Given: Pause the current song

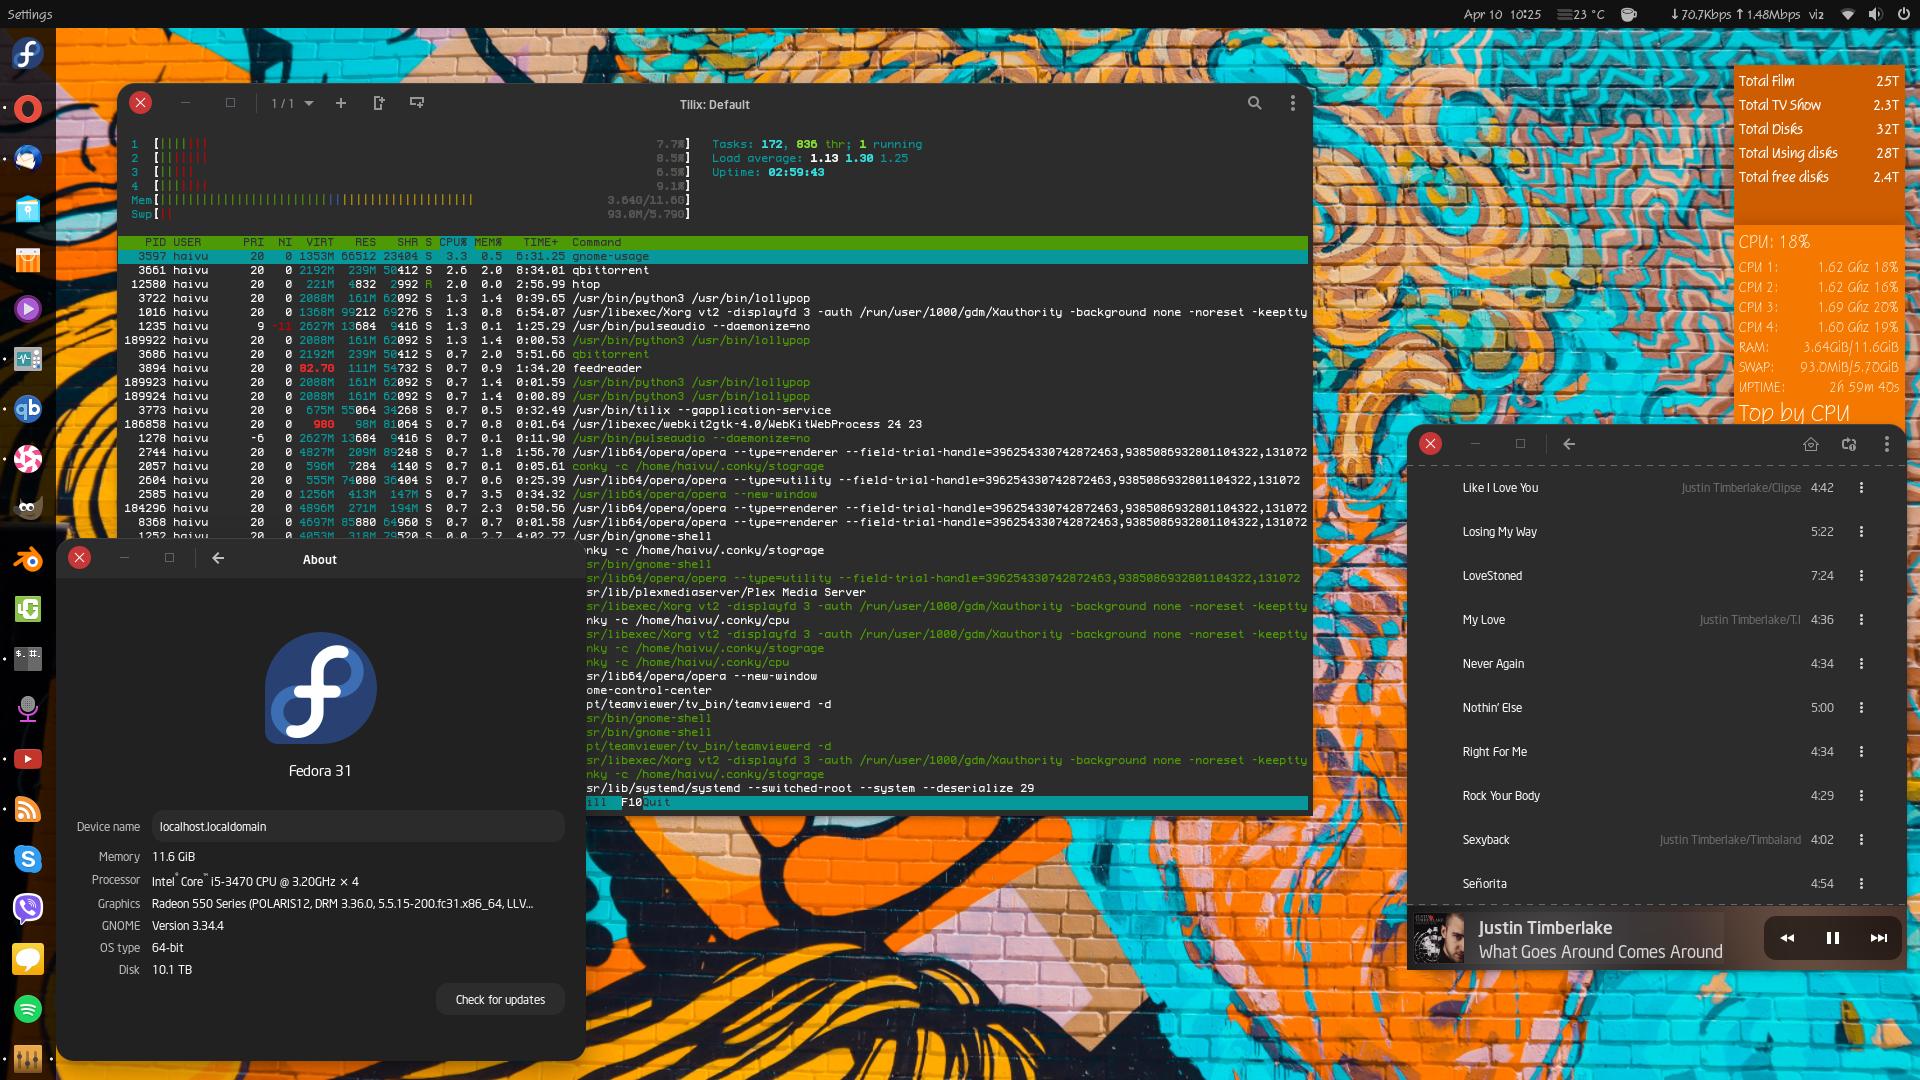Looking at the screenshot, I should click(x=1833, y=938).
